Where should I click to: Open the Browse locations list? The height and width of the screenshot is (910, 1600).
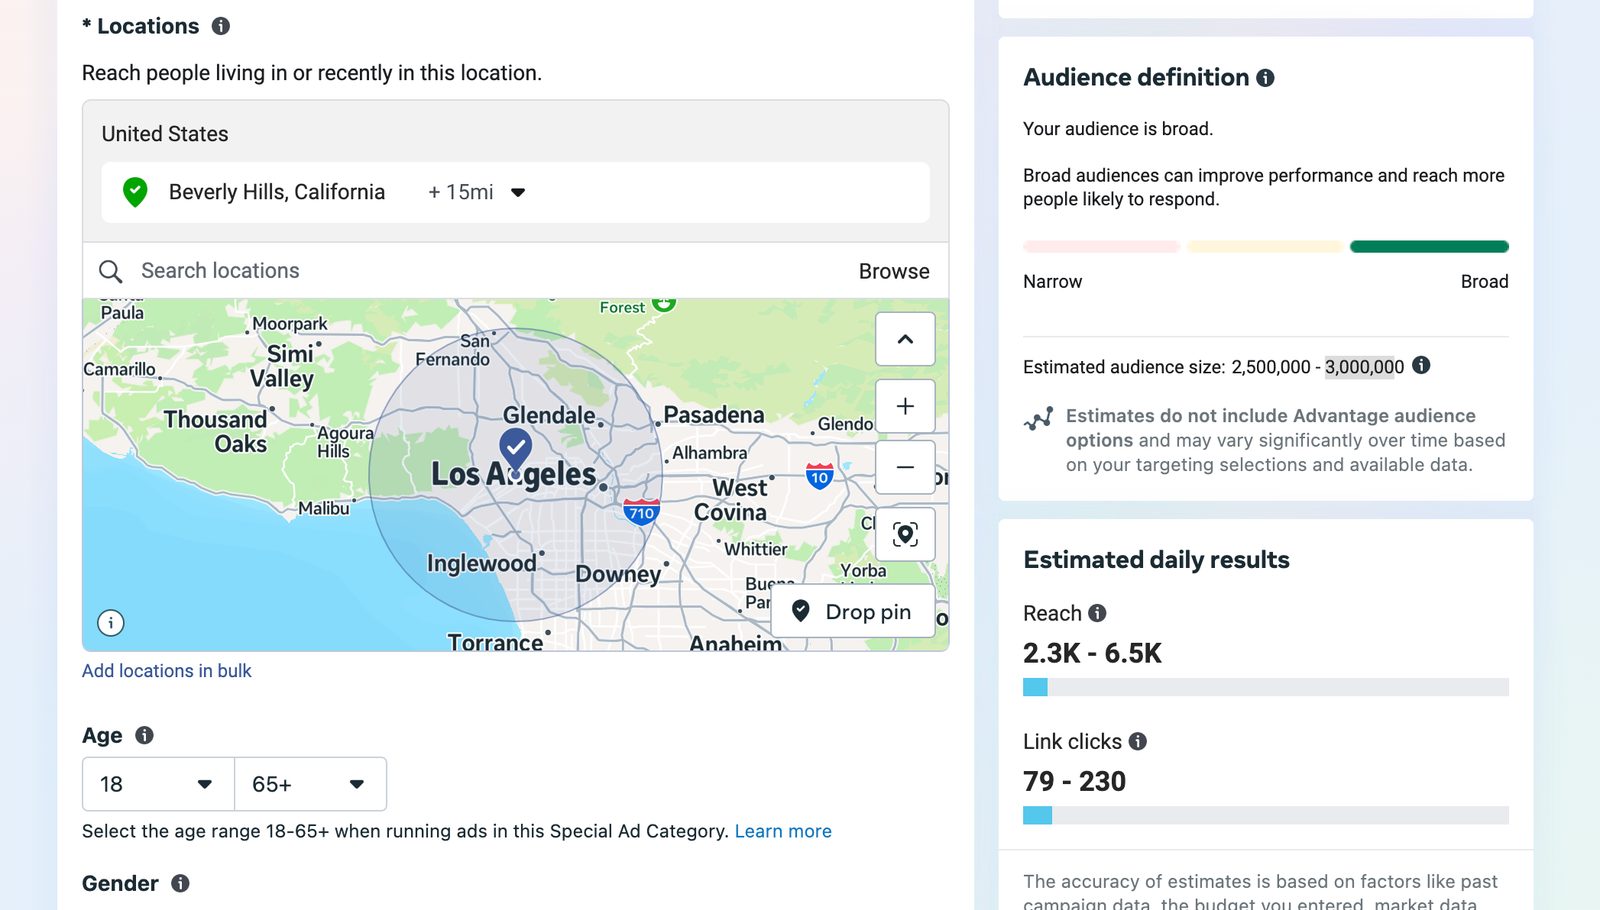[x=894, y=271]
